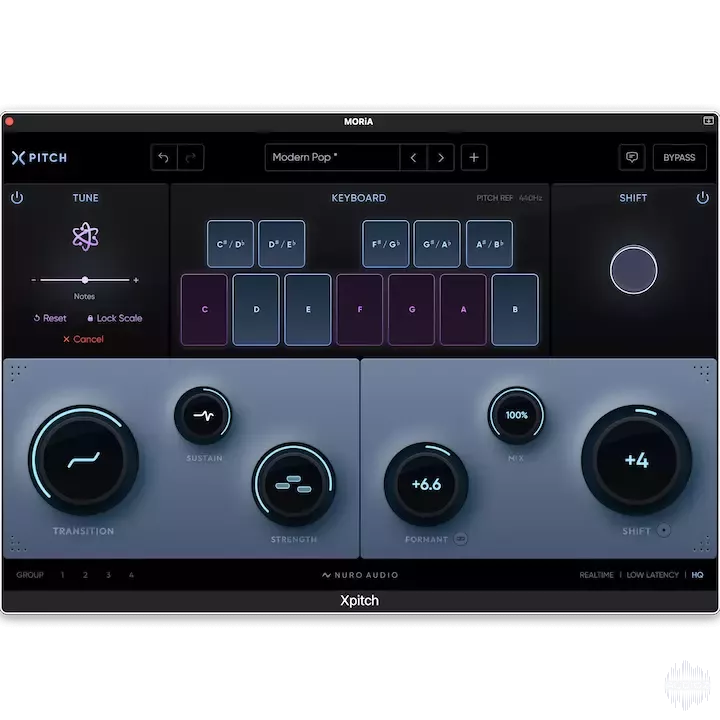Viewport: 720px width, 720px height.
Task: Select group 2
Action: click(x=85, y=575)
